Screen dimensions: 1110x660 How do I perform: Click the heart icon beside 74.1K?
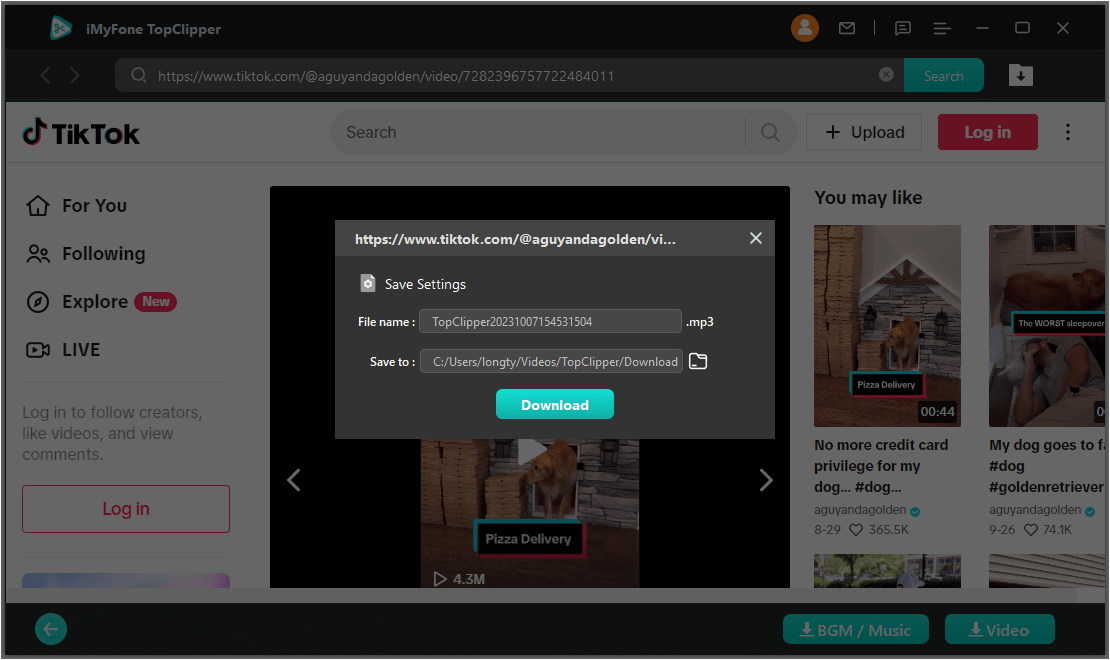point(1031,530)
